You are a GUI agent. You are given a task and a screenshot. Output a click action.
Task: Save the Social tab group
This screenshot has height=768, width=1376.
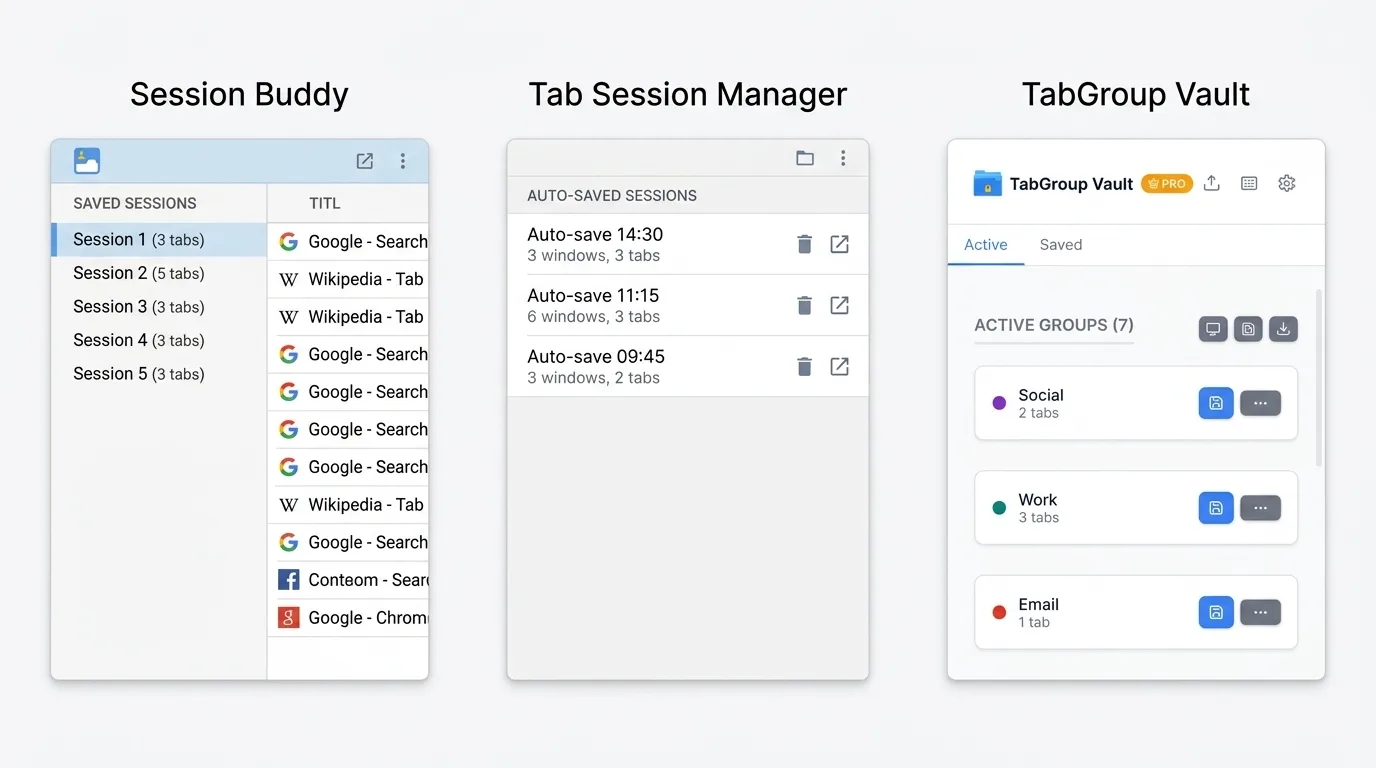tap(1216, 403)
